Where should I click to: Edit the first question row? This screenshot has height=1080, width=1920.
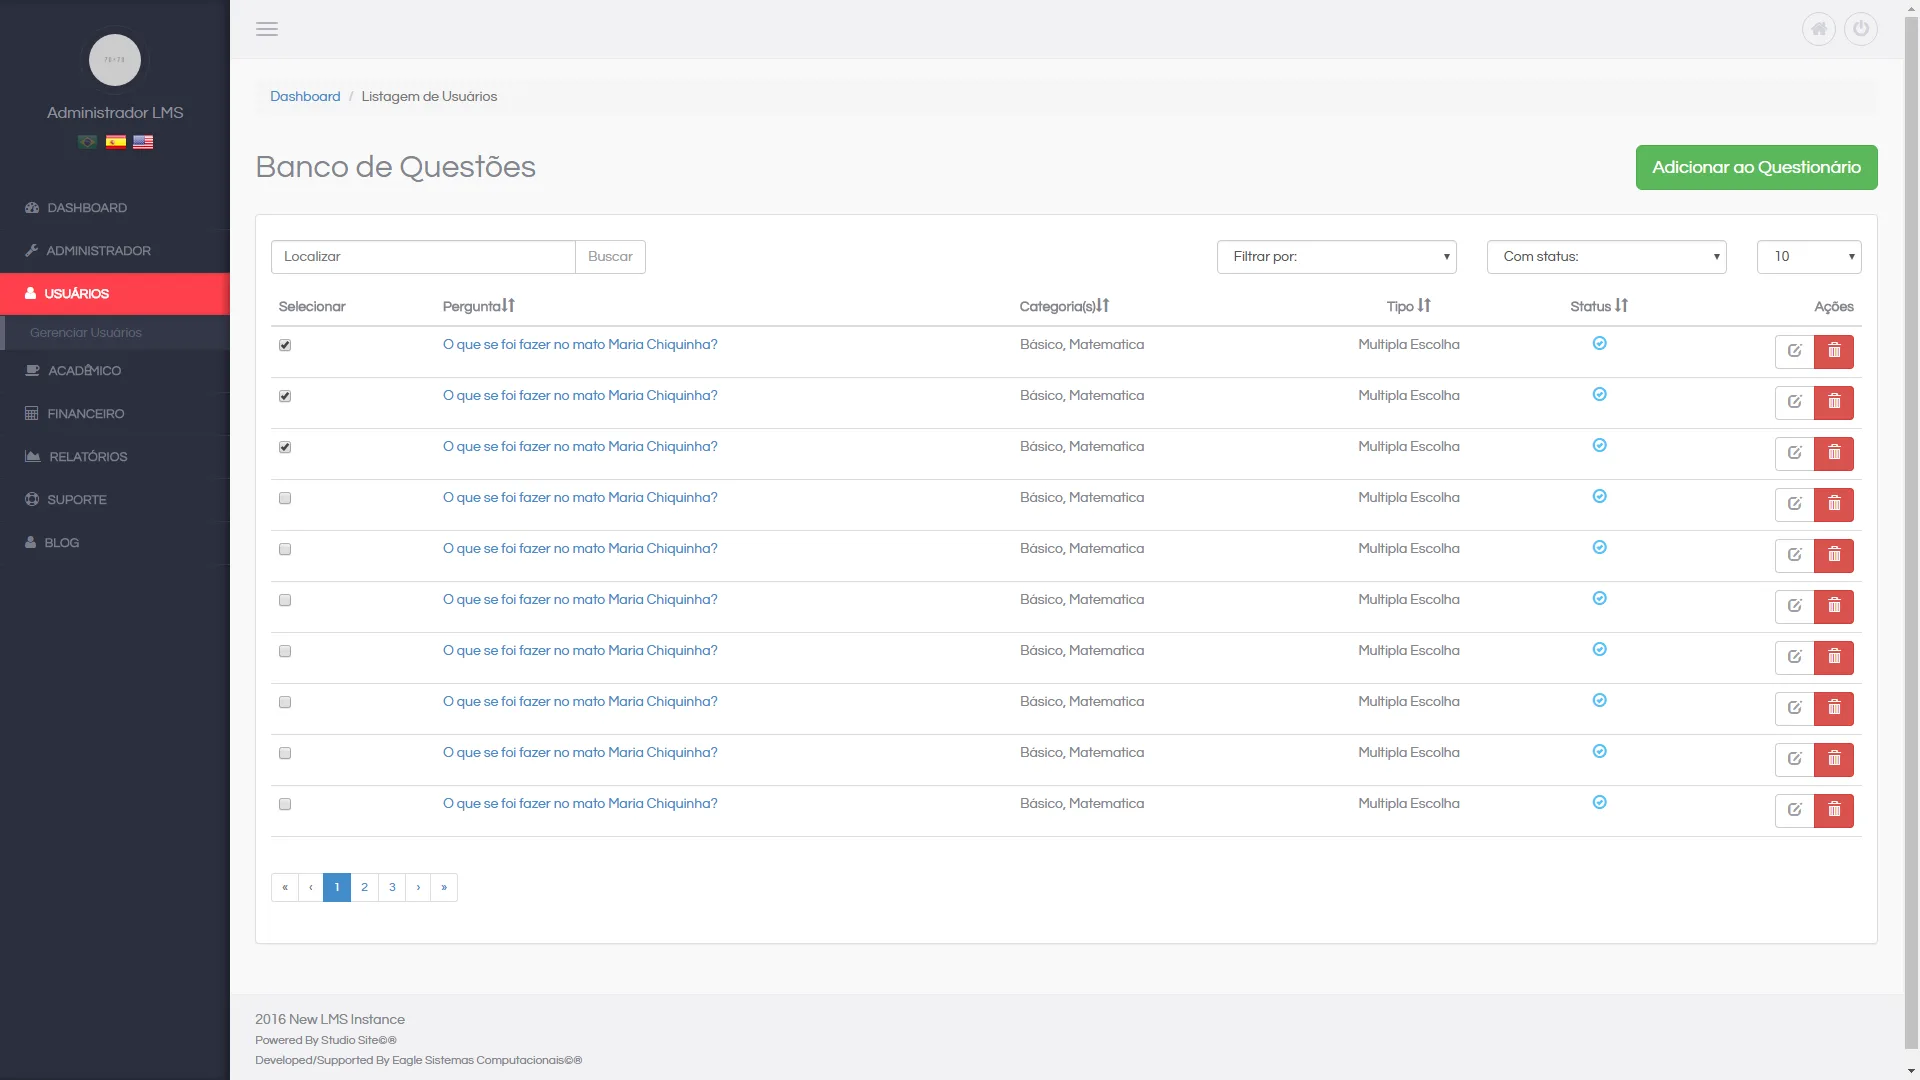point(1795,352)
